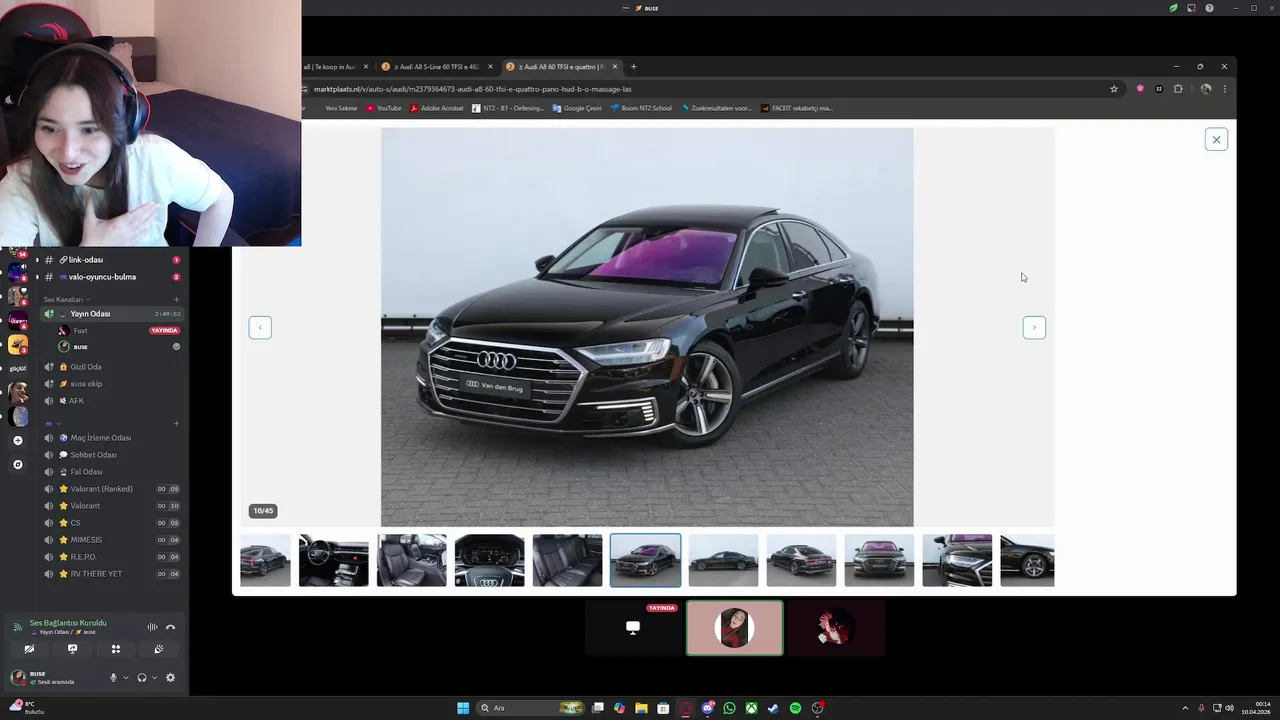
Task: Deafen headphones in Discord user panel
Action: 141,677
